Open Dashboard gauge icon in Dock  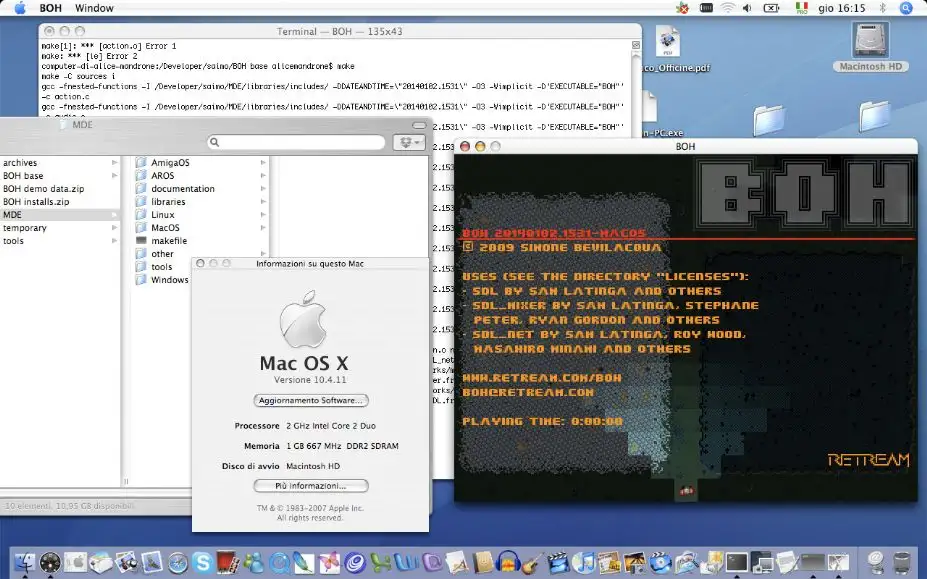tap(50, 562)
